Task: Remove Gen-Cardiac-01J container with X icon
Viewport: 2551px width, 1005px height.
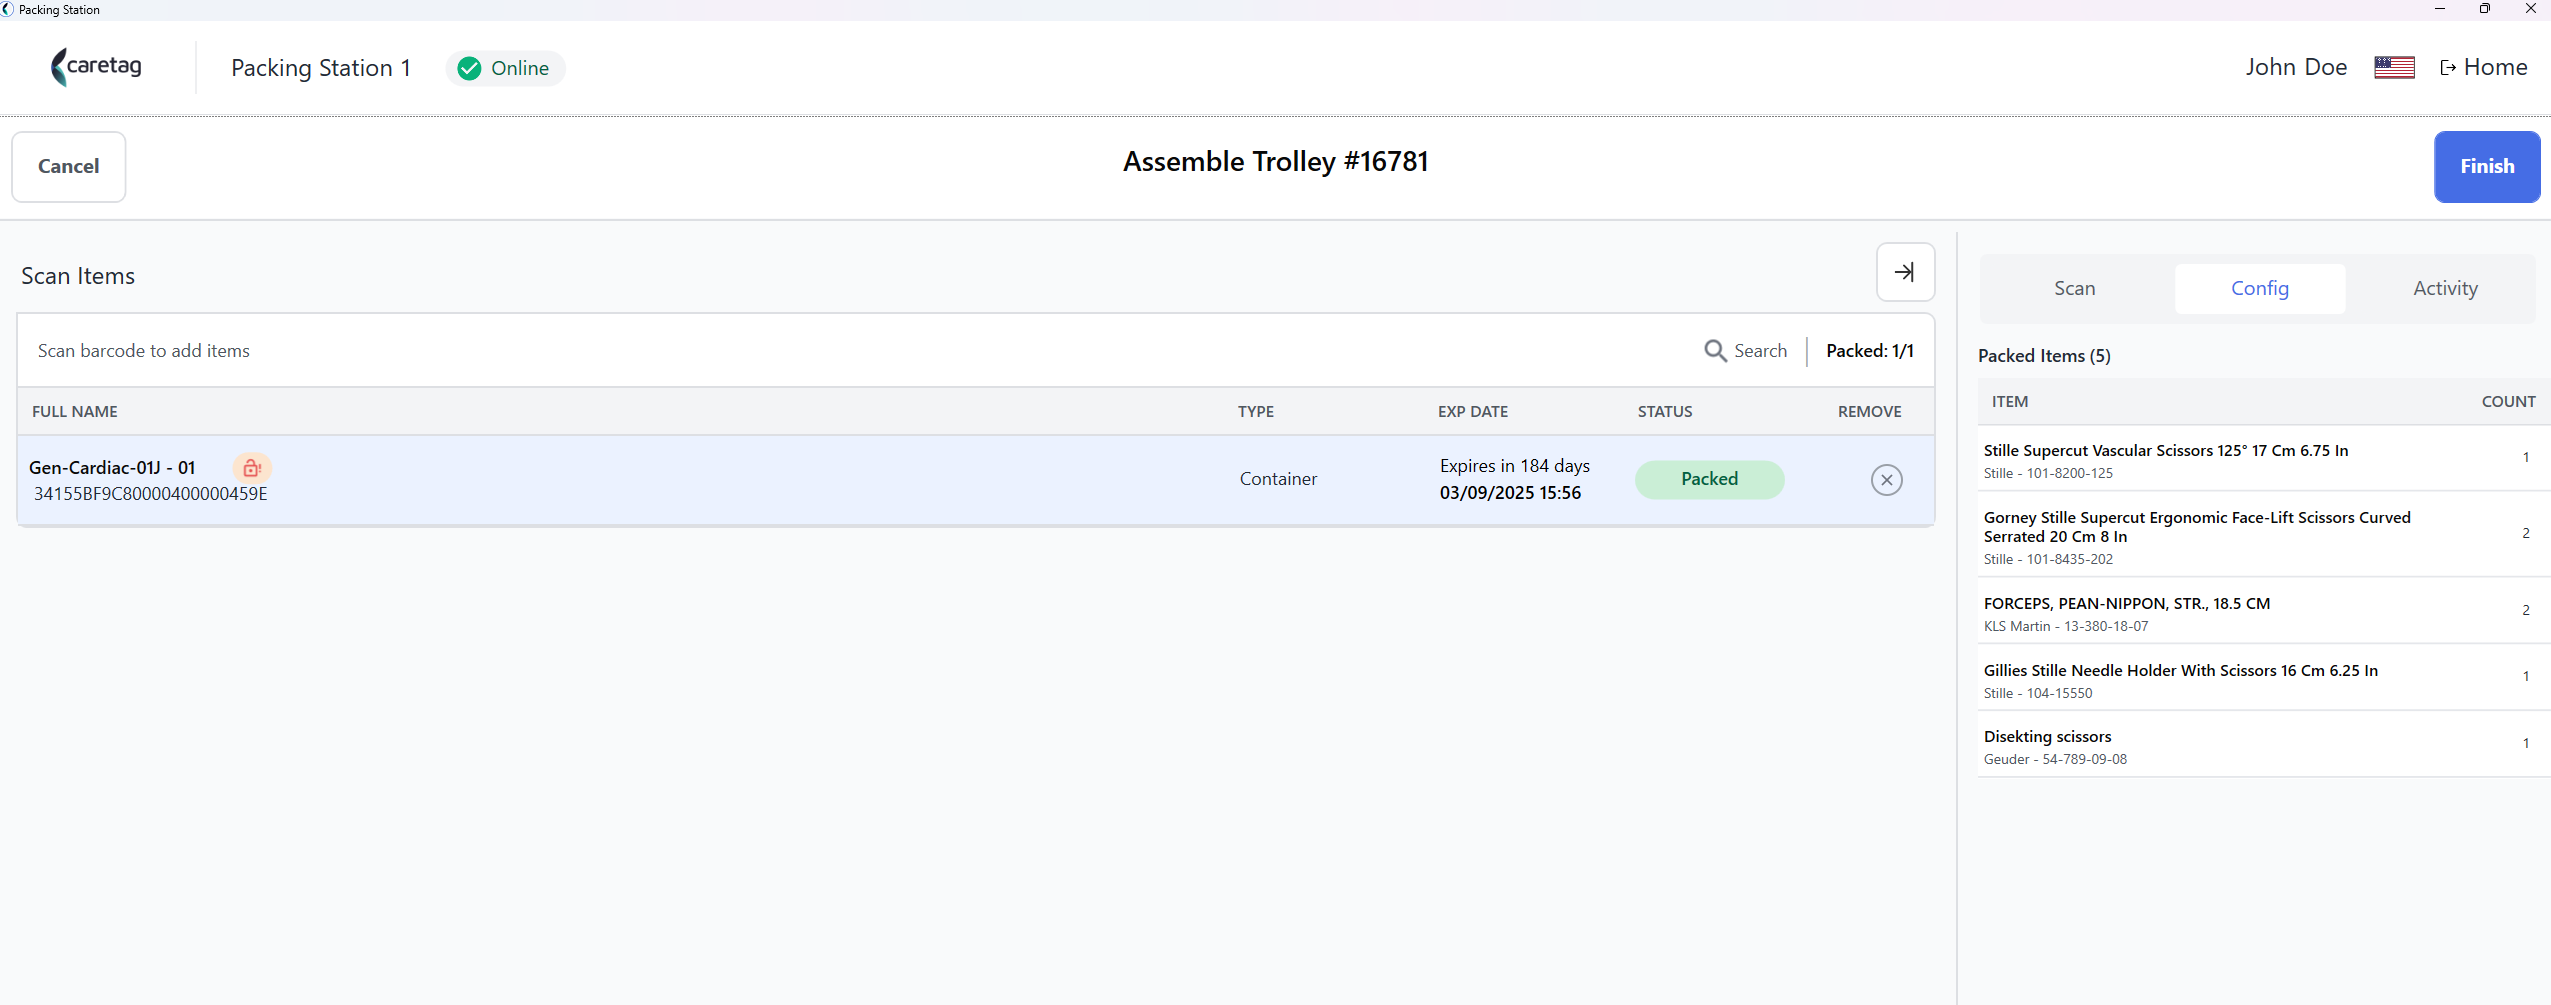Action: tap(1886, 480)
